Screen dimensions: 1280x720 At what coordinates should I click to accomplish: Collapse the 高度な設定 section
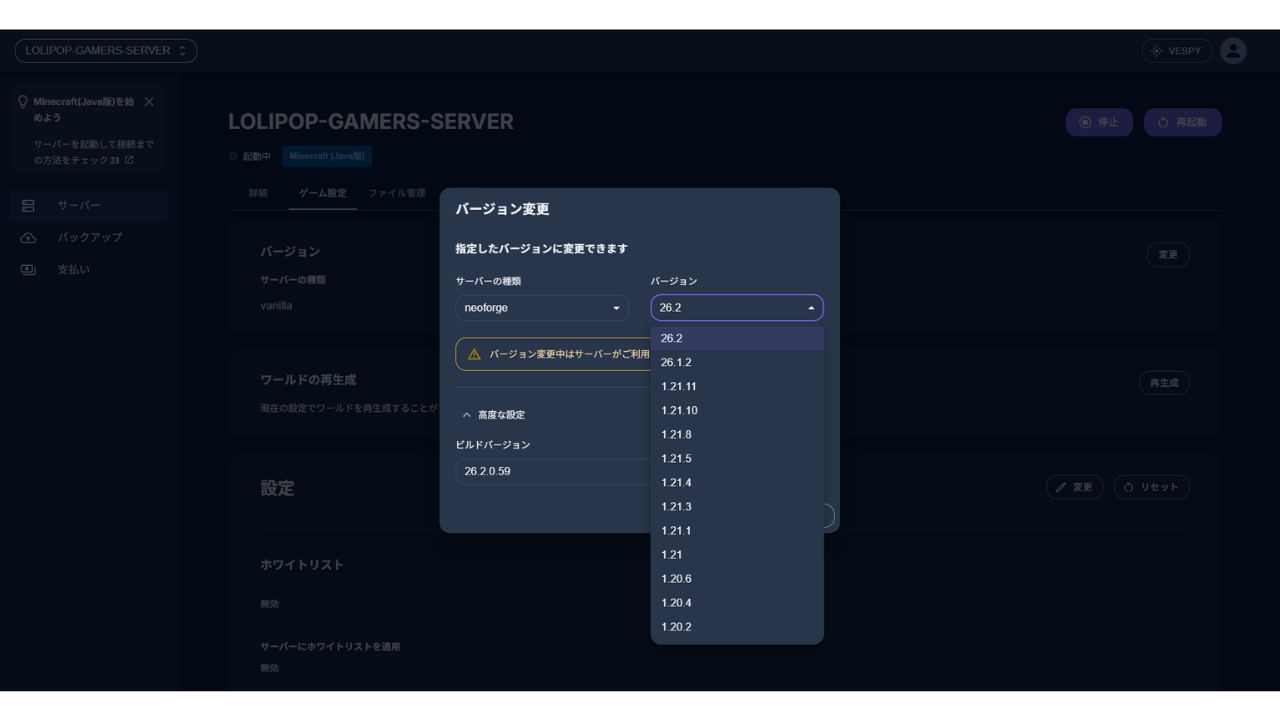tap(492, 415)
